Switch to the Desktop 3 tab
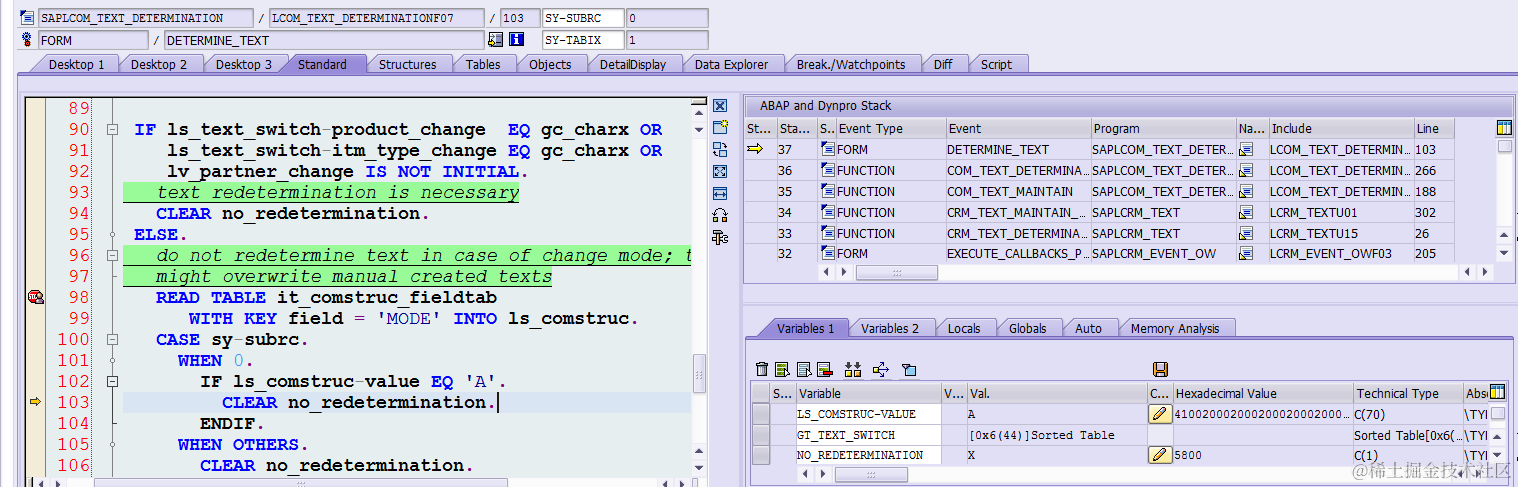The height and width of the screenshot is (487, 1518). coord(244,64)
